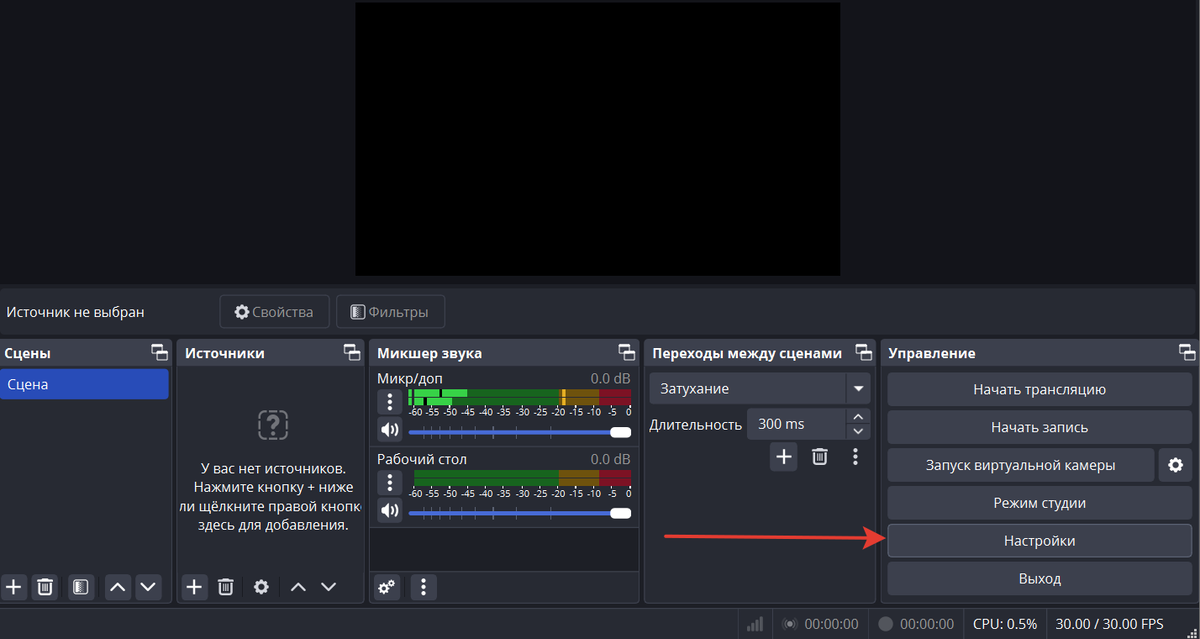Viewport: 1200px width, 639px height.
Task: Undock the Управление panel
Action: pos(1187,352)
